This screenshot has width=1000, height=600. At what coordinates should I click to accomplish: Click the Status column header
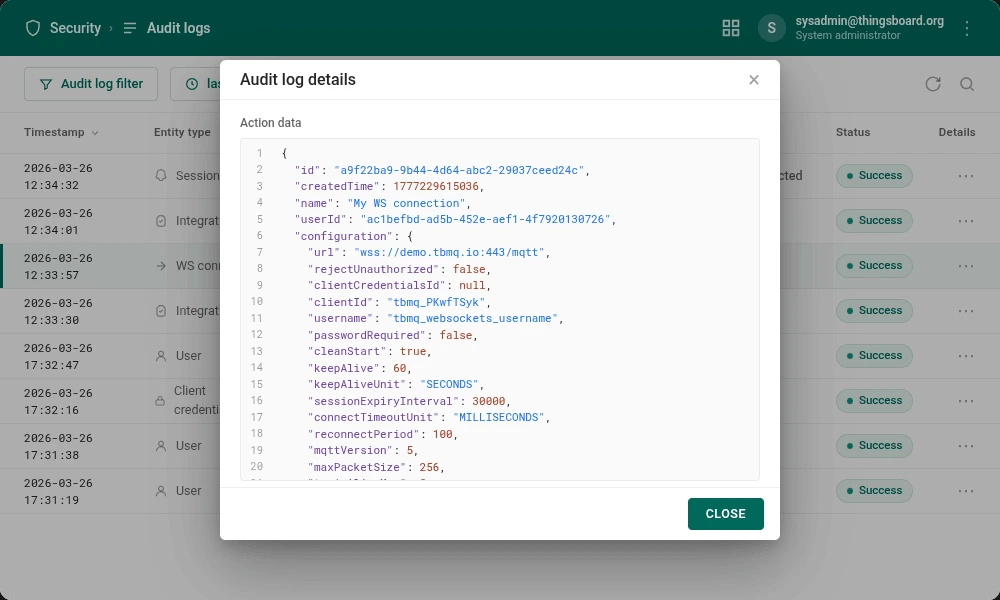[853, 132]
